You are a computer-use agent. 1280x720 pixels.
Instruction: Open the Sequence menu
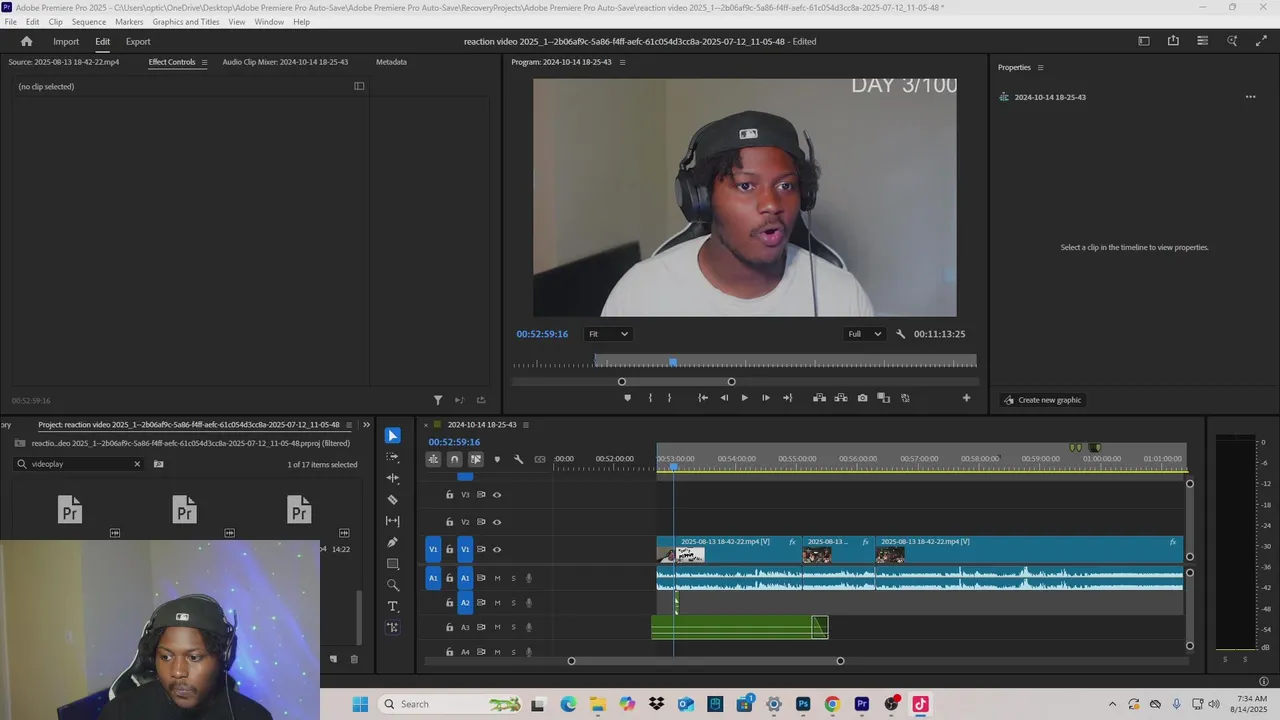coord(89,22)
